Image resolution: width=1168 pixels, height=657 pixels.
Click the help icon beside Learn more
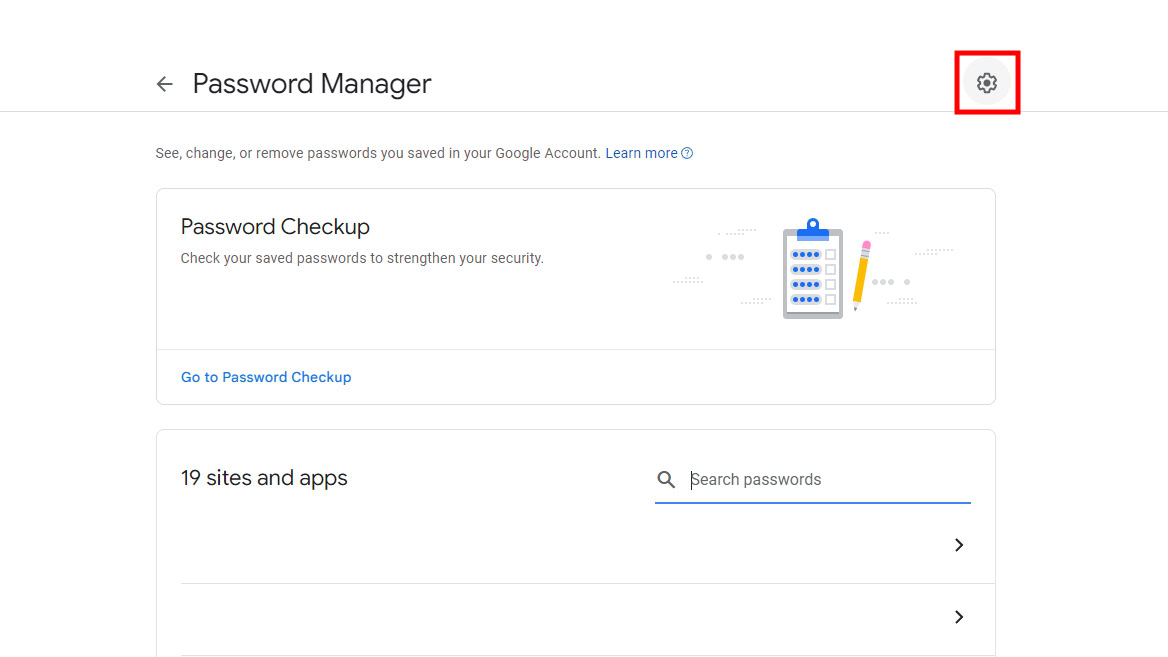[687, 153]
